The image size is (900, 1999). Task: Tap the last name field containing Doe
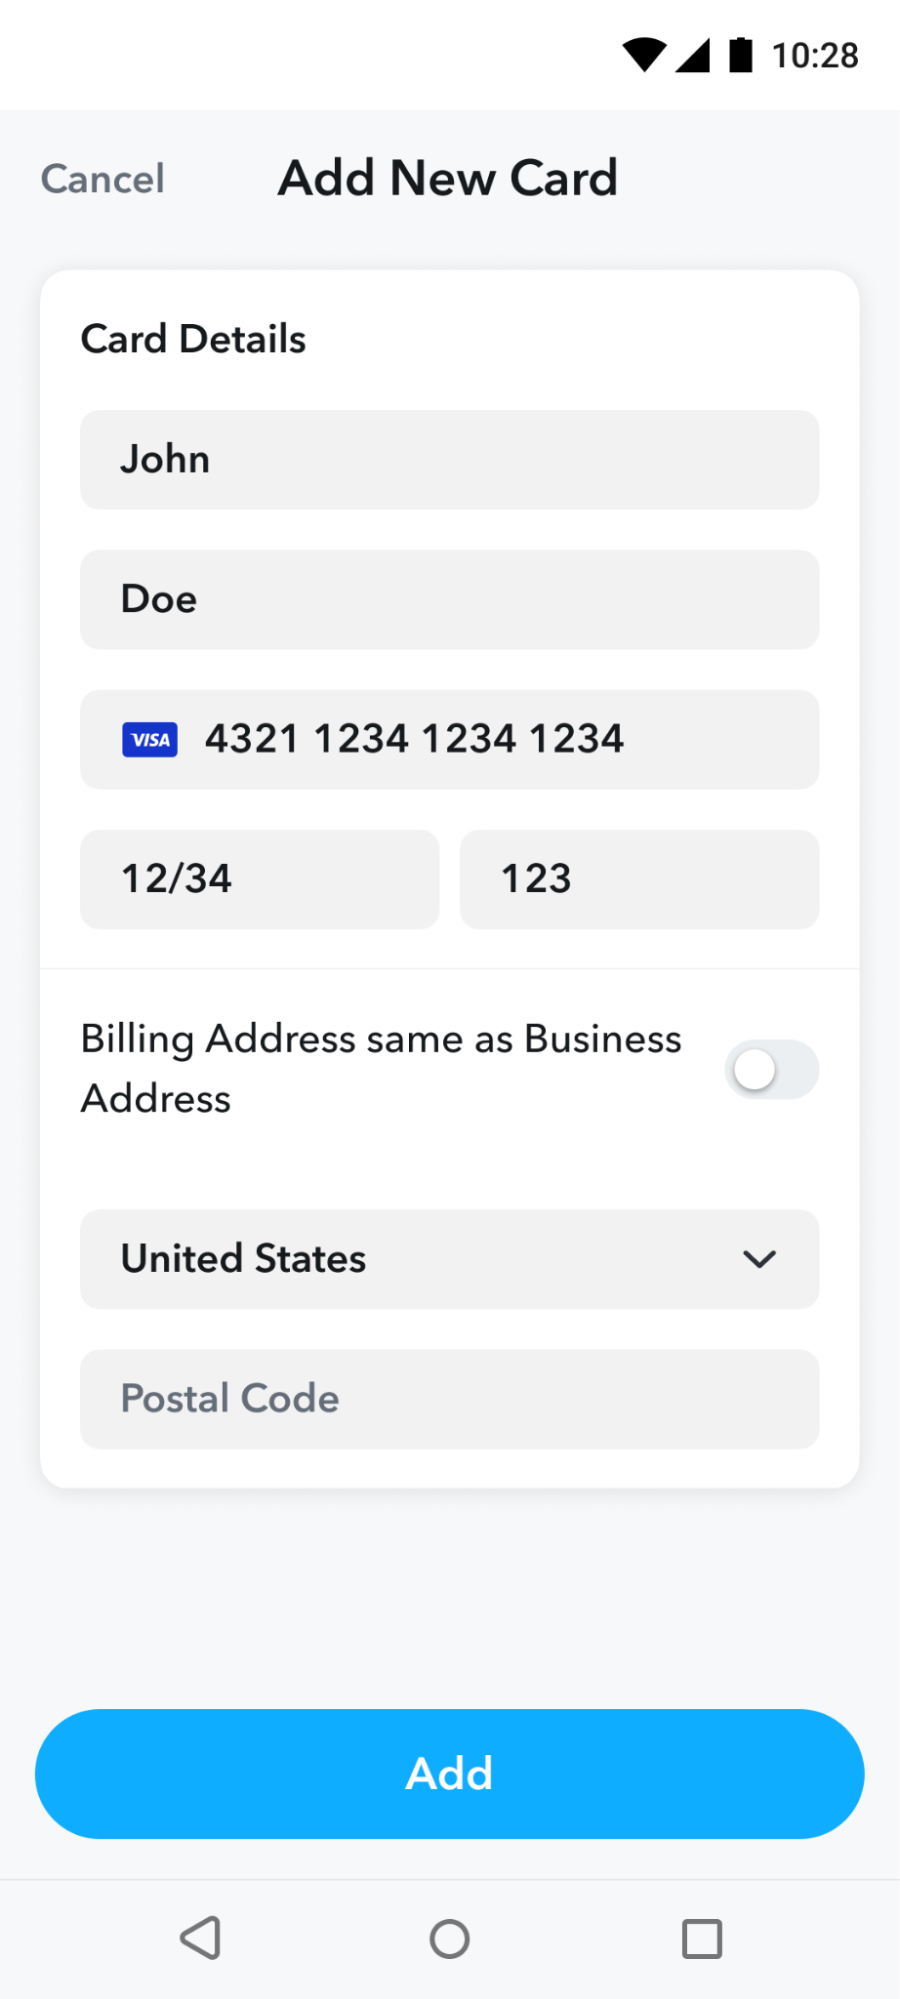[x=449, y=599]
